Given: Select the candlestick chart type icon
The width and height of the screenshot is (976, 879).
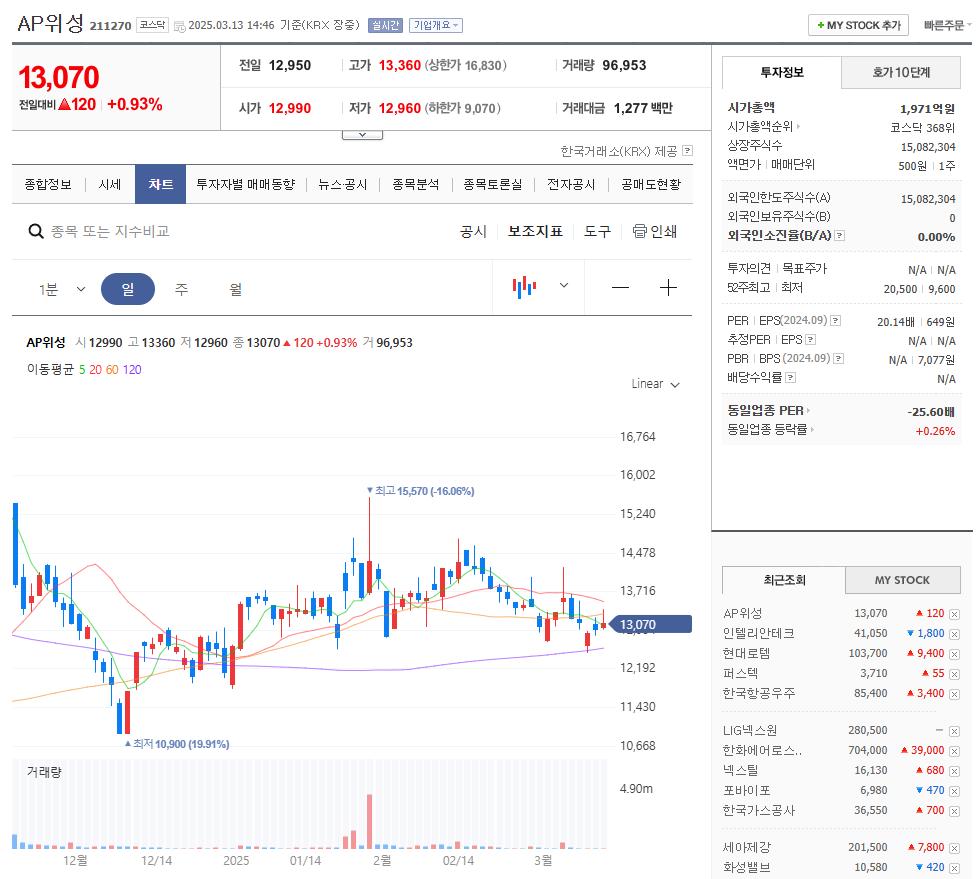Looking at the screenshot, I should pyautogui.click(x=523, y=286).
